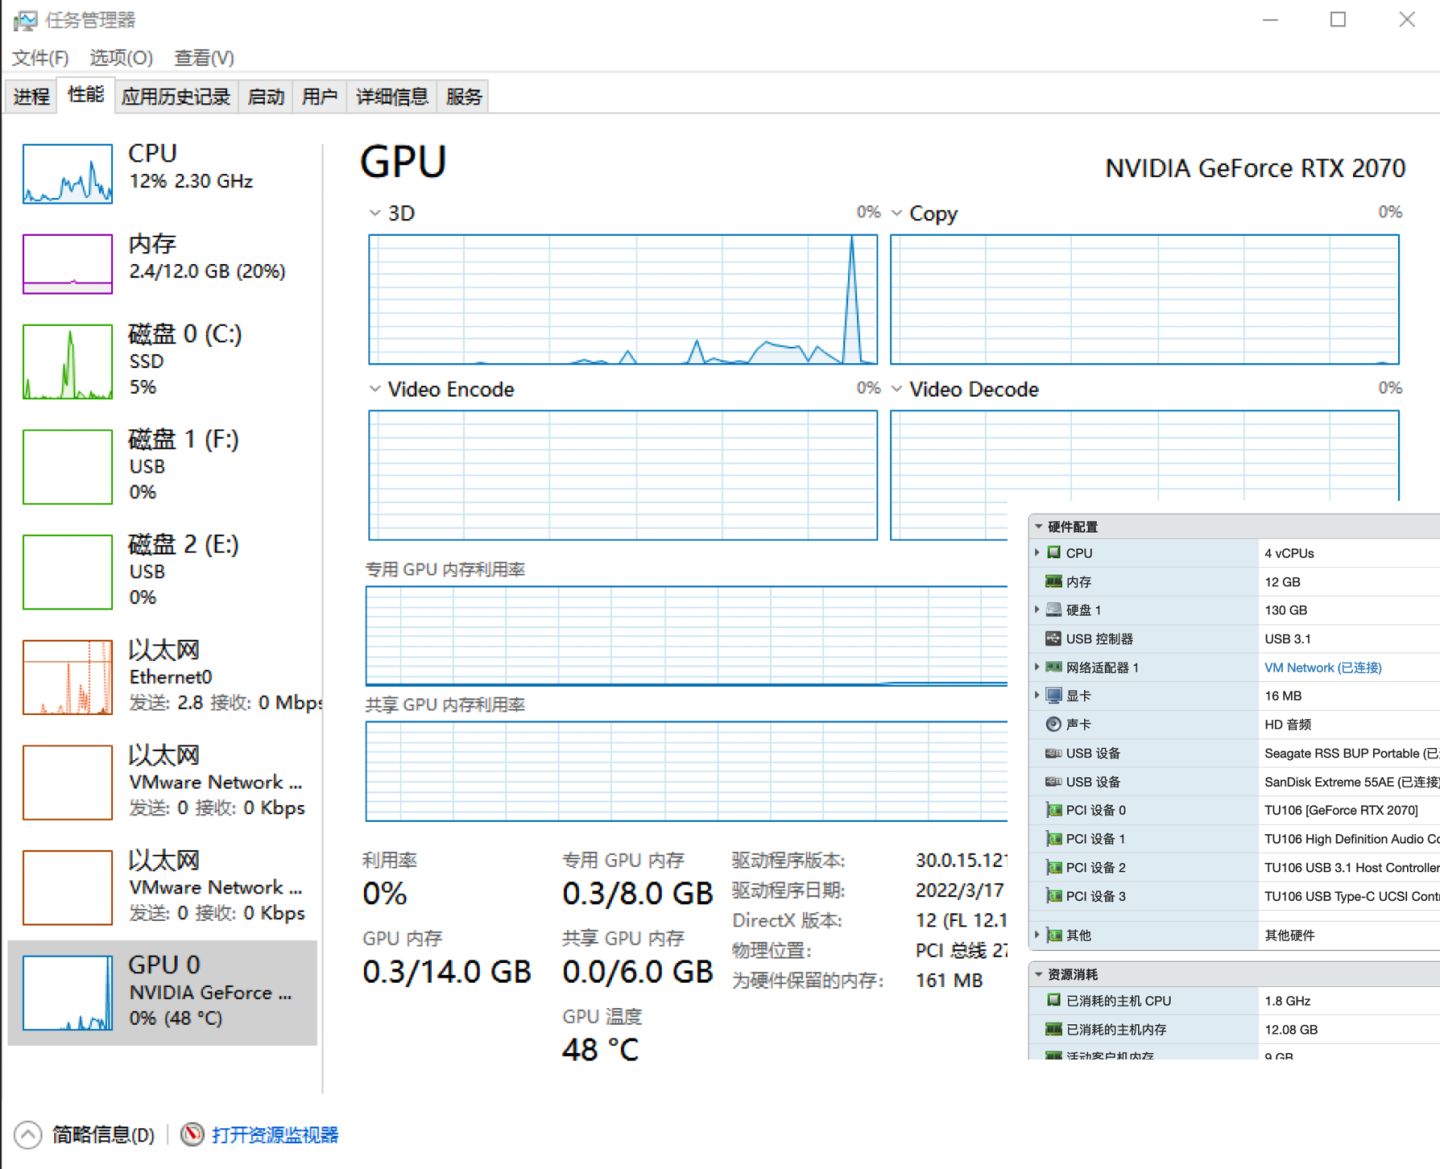The width and height of the screenshot is (1440, 1169).
Task: Click the 已消耗的主机 CPU icon
Action: tap(1053, 1000)
